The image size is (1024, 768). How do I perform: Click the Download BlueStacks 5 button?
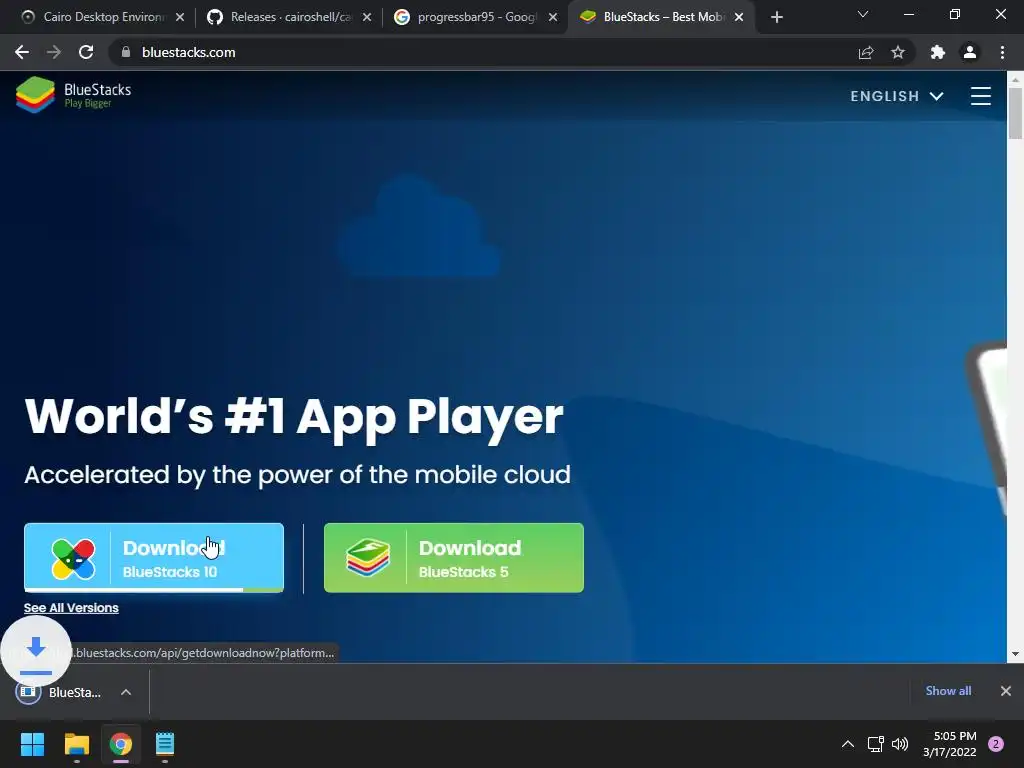click(454, 558)
